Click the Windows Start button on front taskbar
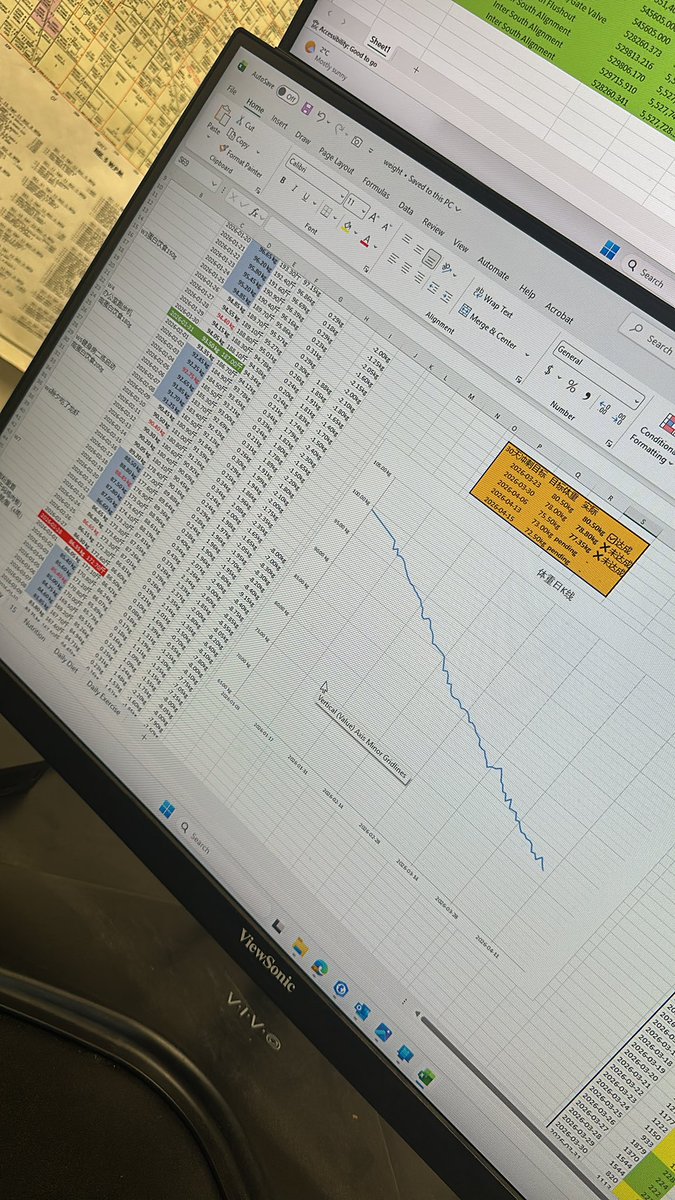 167,810
